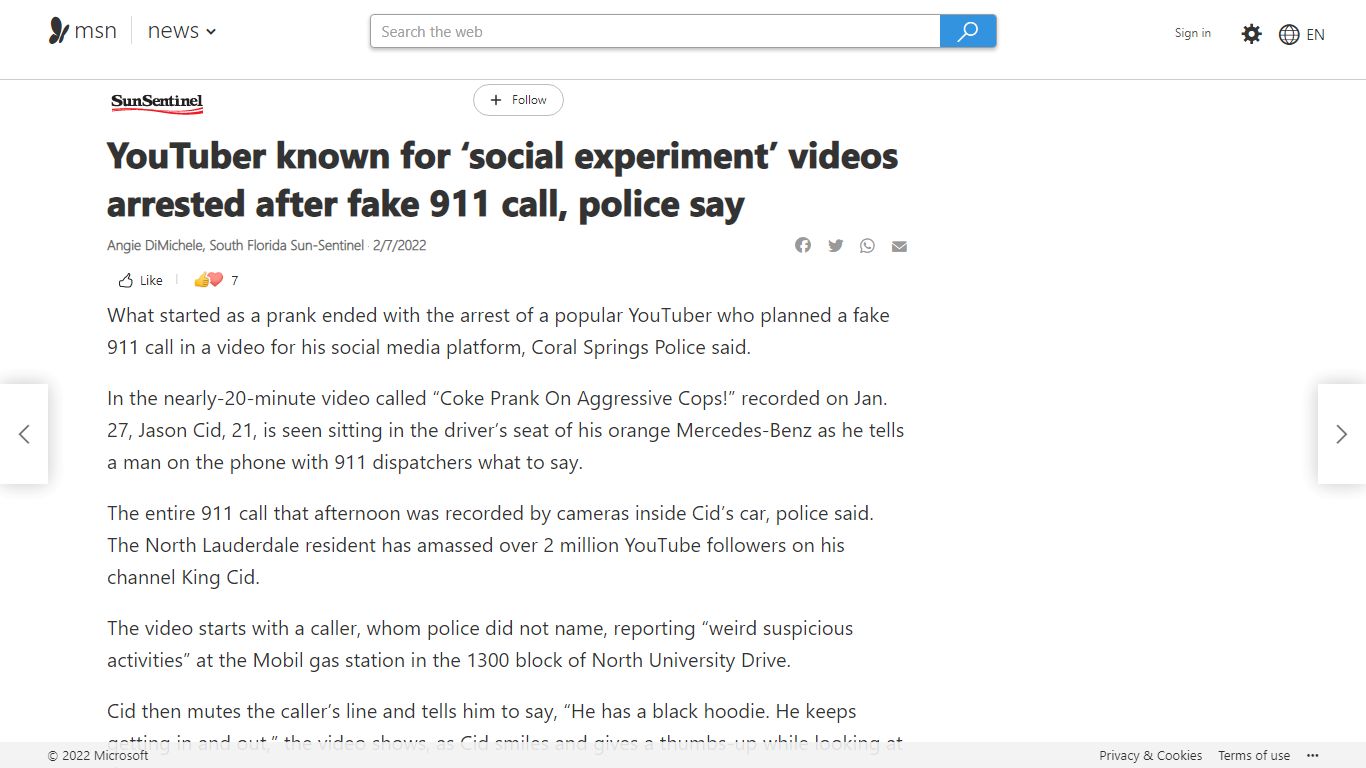Focus the Search the web field
Screen dimensions: 1366x768
pyautogui.click(x=655, y=31)
